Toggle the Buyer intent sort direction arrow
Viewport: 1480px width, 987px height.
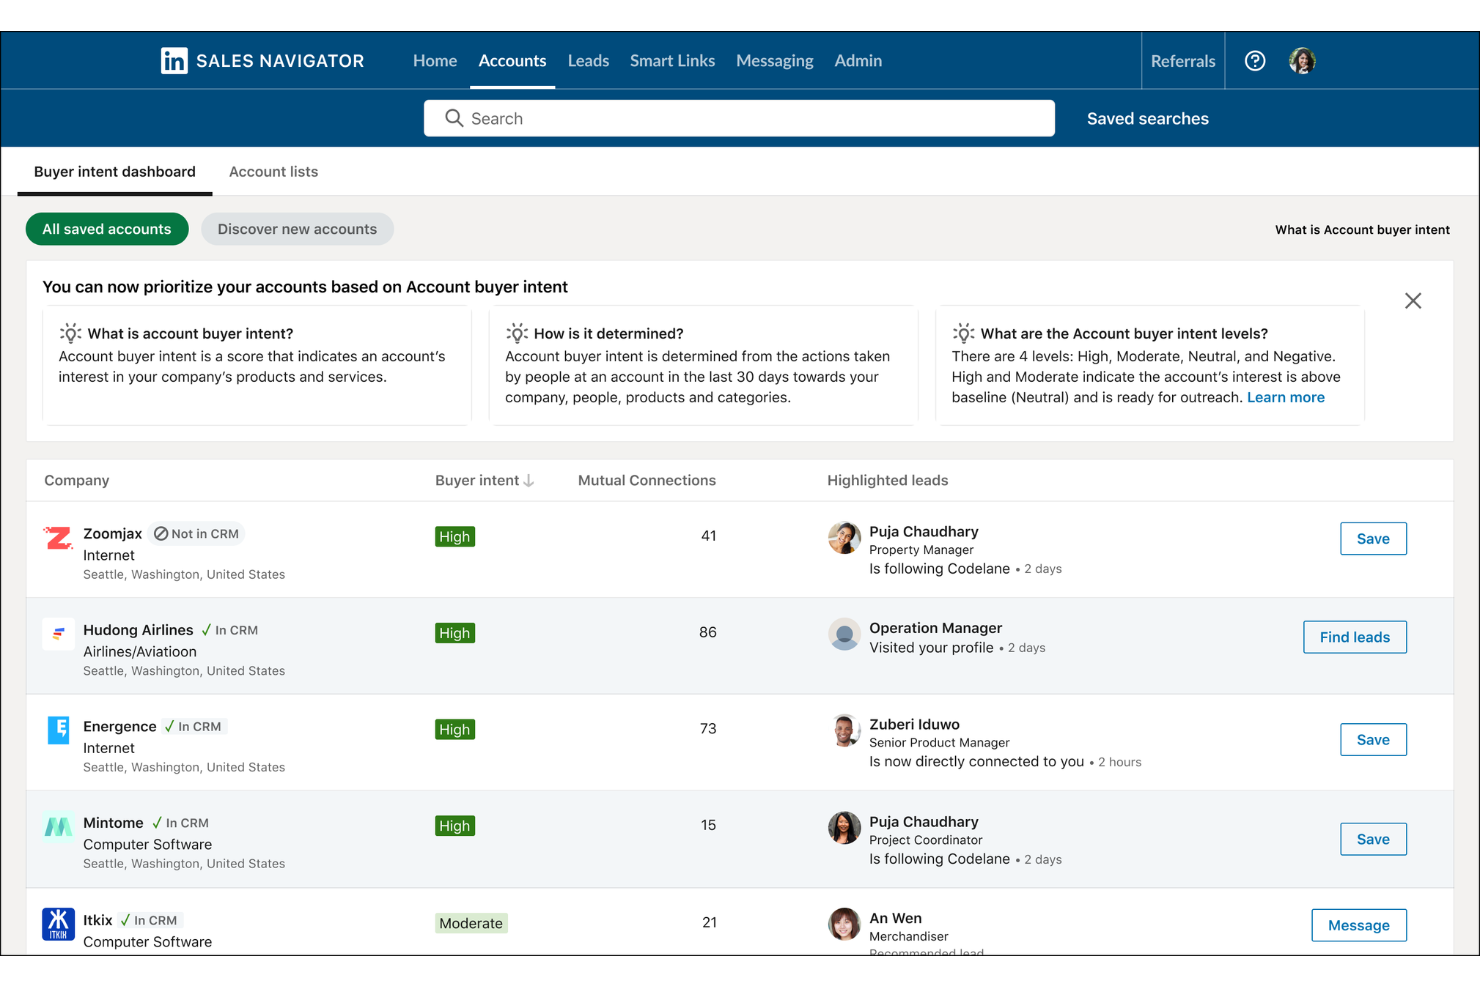click(x=529, y=480)
